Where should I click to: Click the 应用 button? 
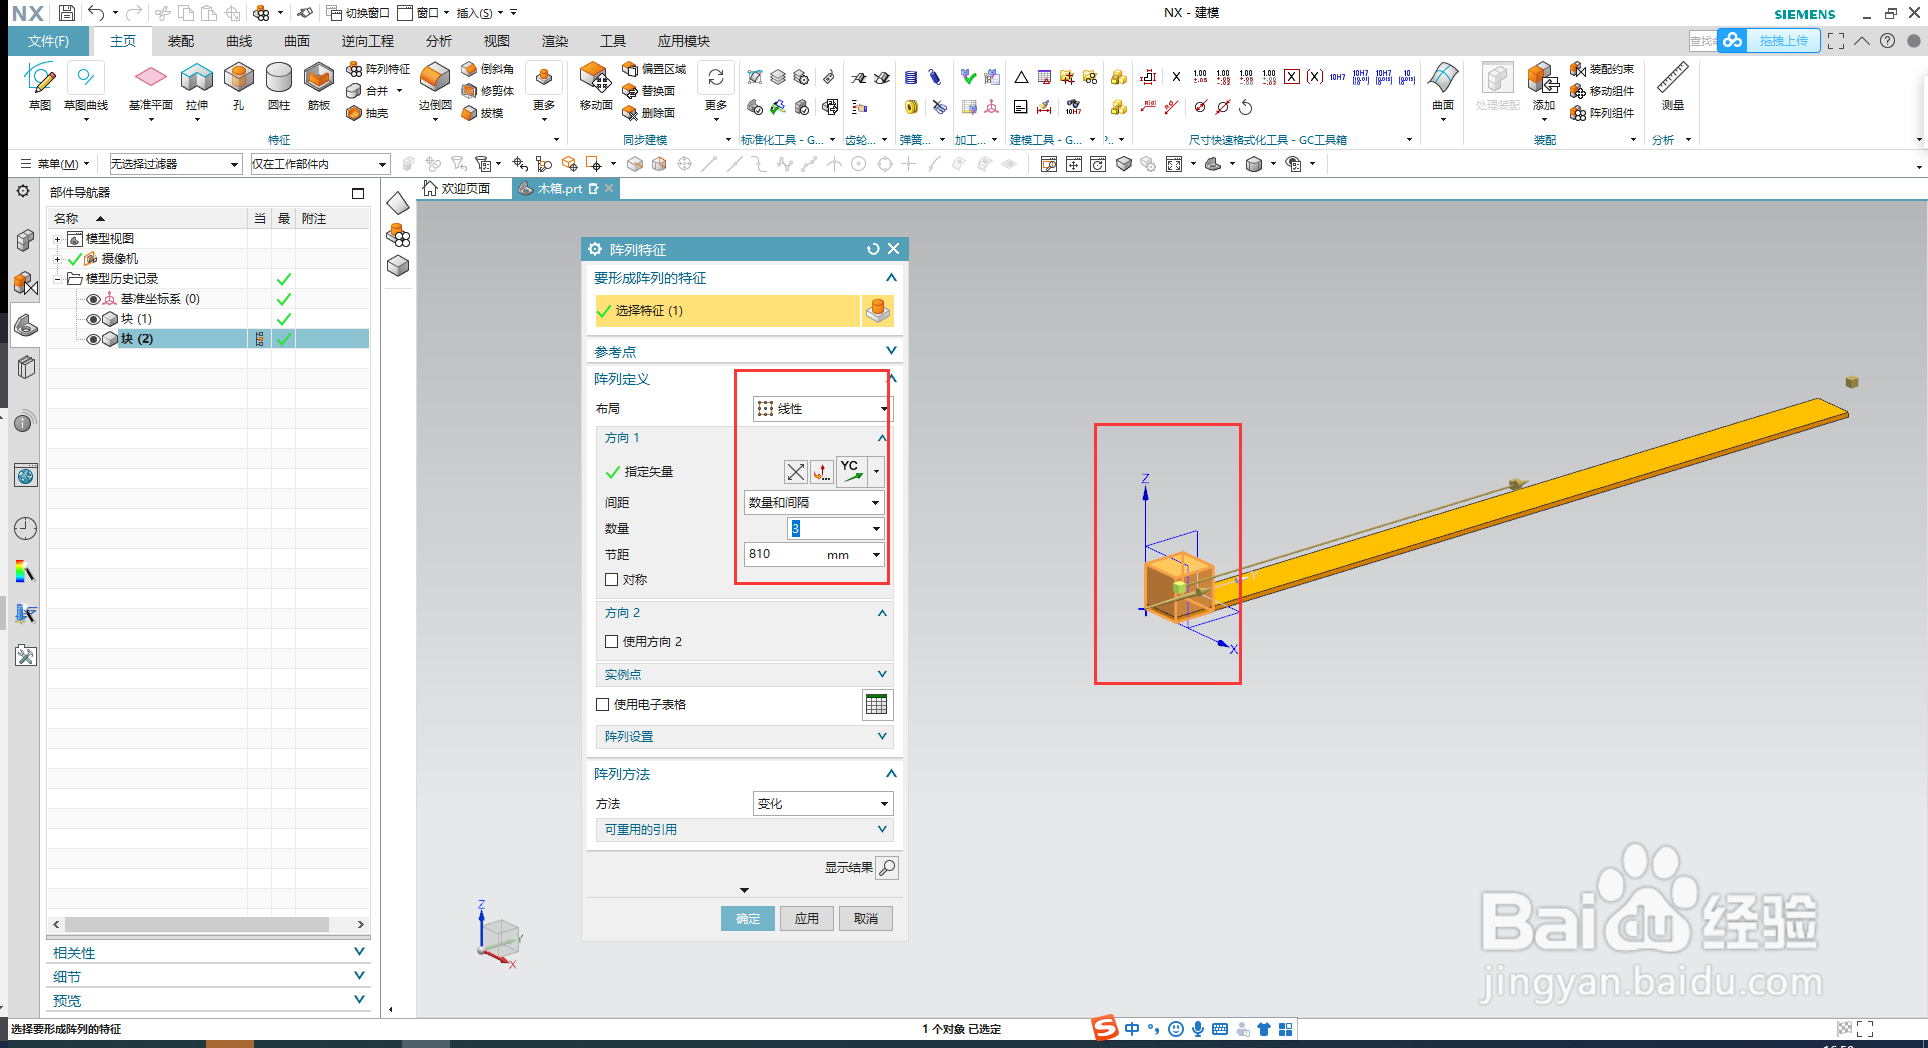point(806,918)
